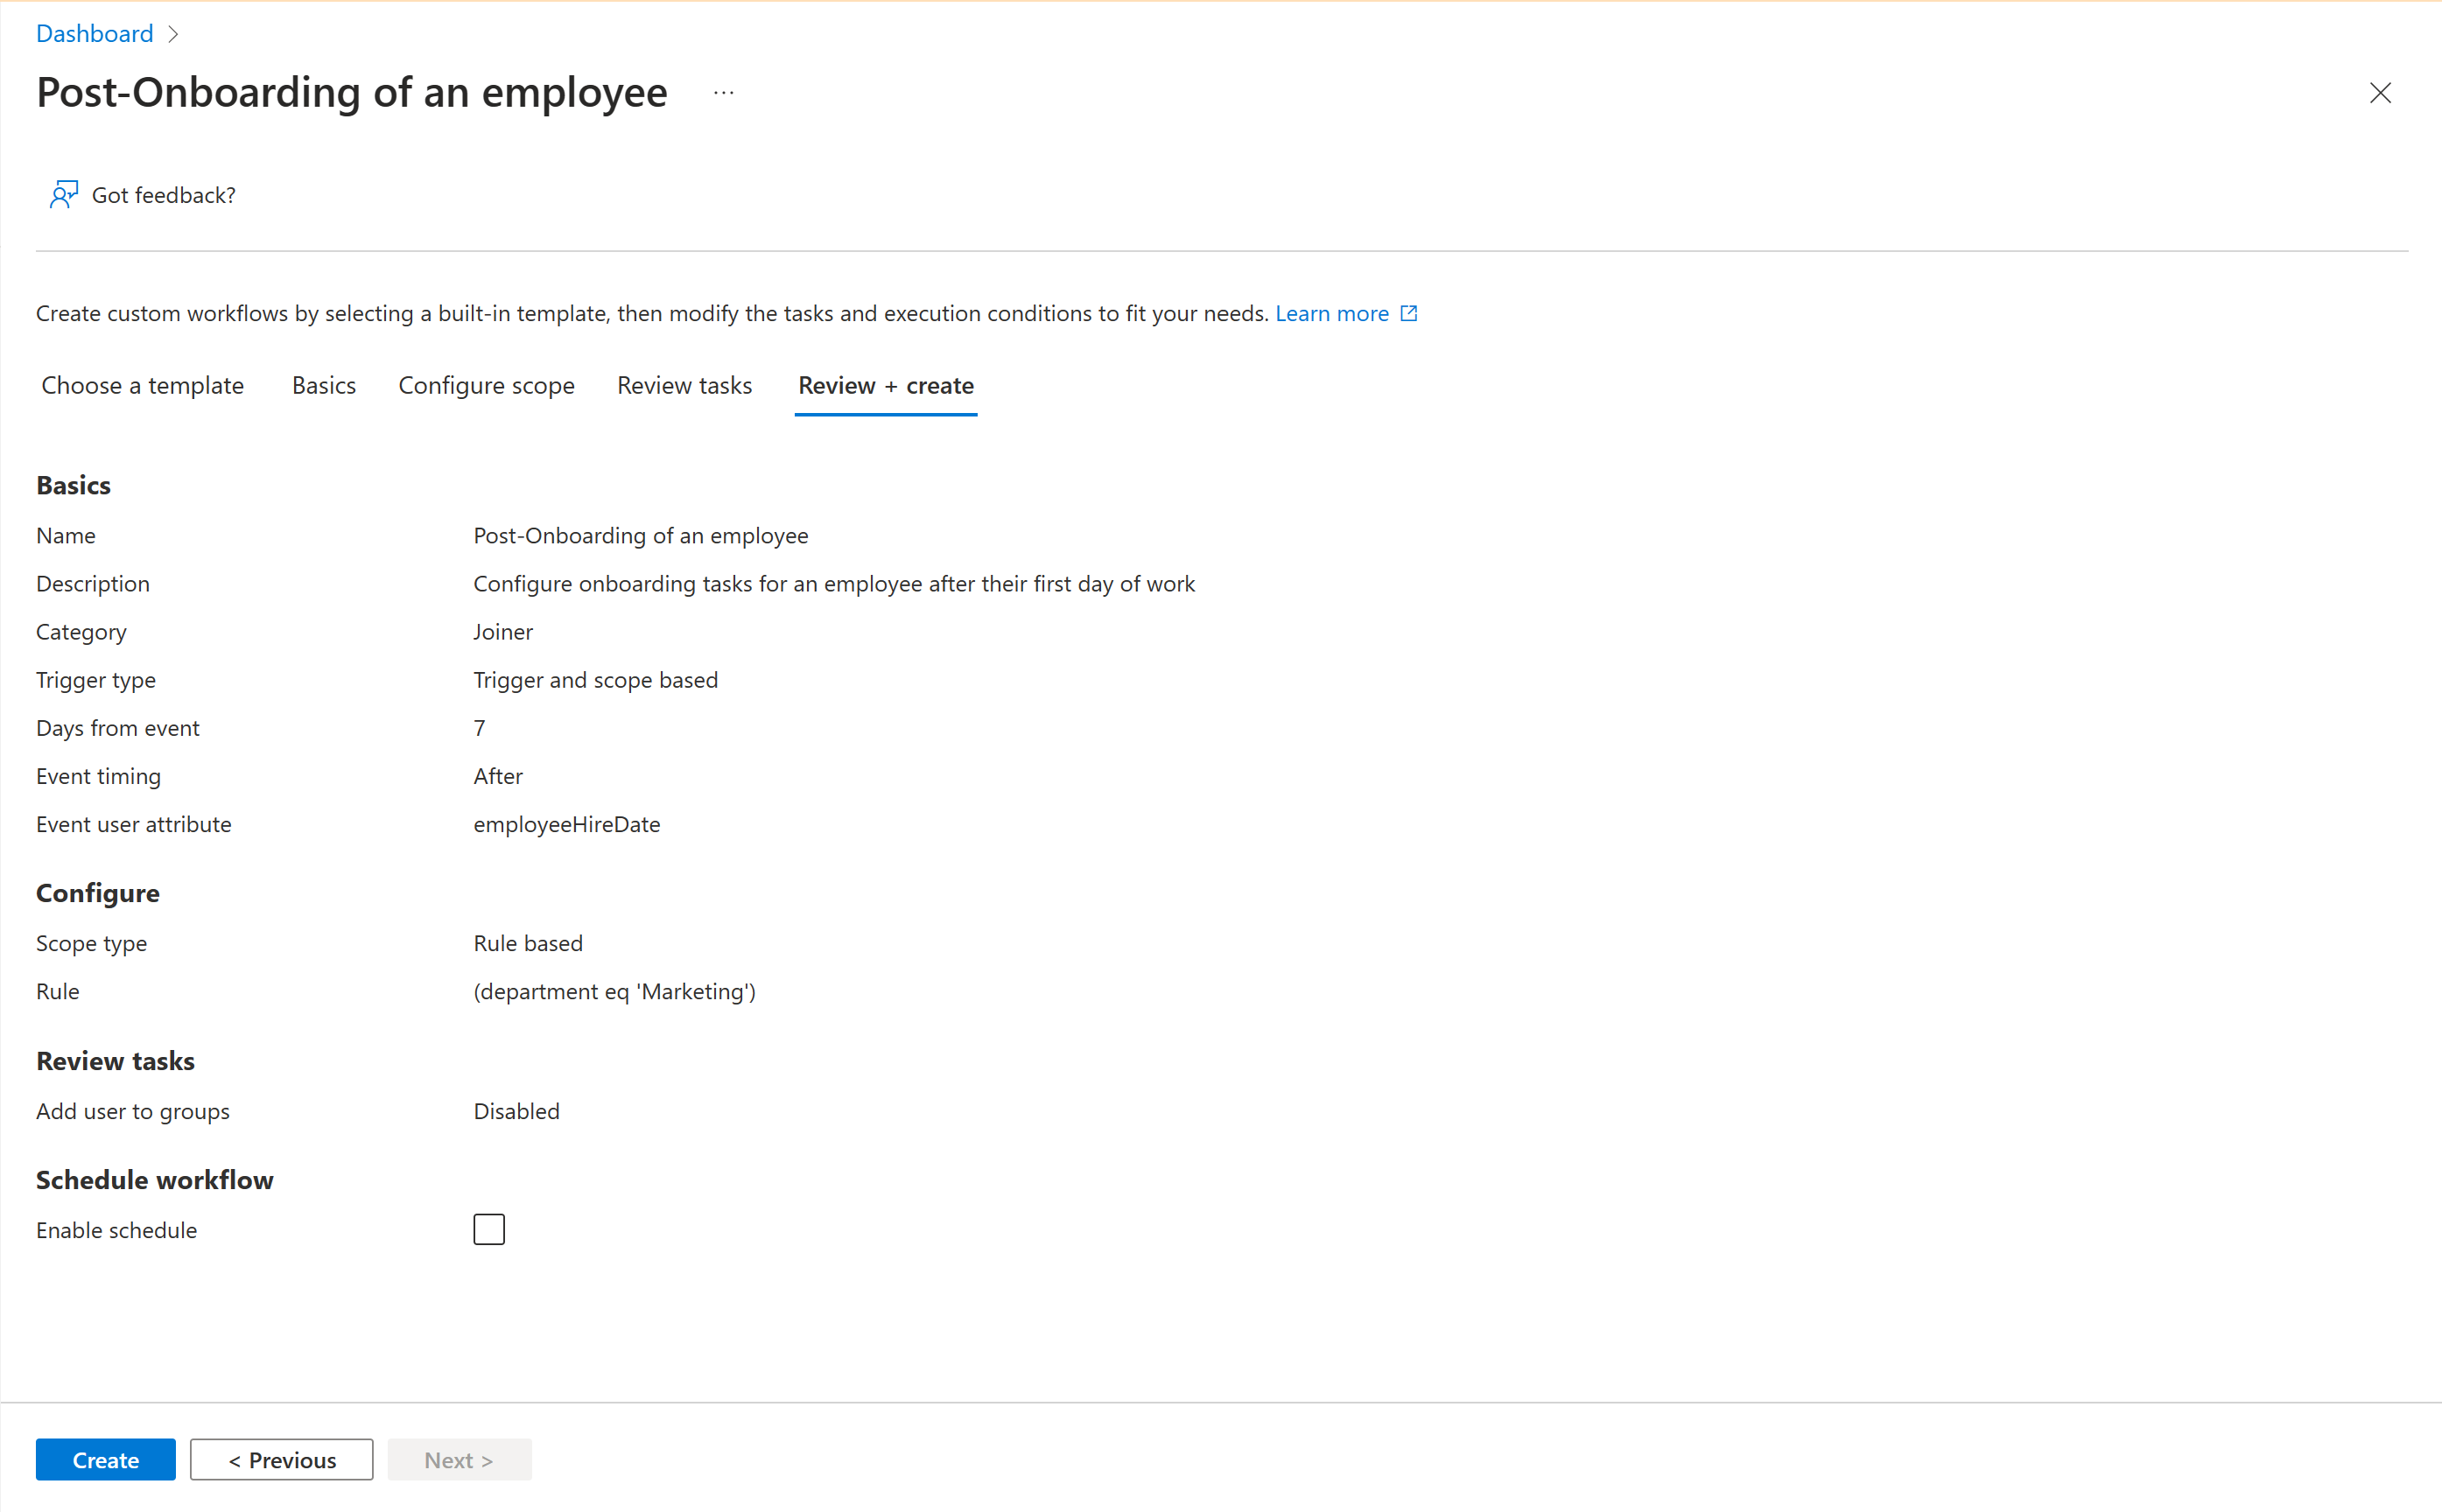Image resolution: width=2442 pixels, height=1512 pixels.
Task: Toggle the Enable schedule checkbox on
Action: click(488, 1229)
